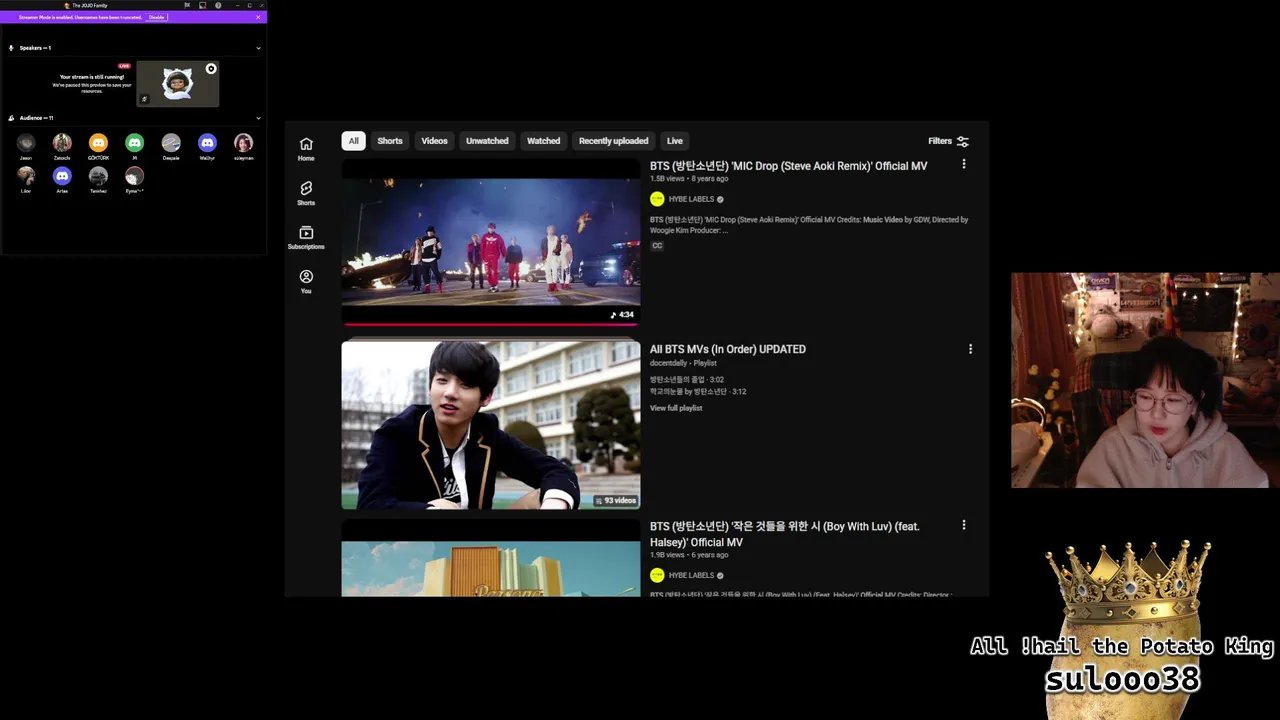Play the MIC Drop video thumbnail

pos(491,241)
